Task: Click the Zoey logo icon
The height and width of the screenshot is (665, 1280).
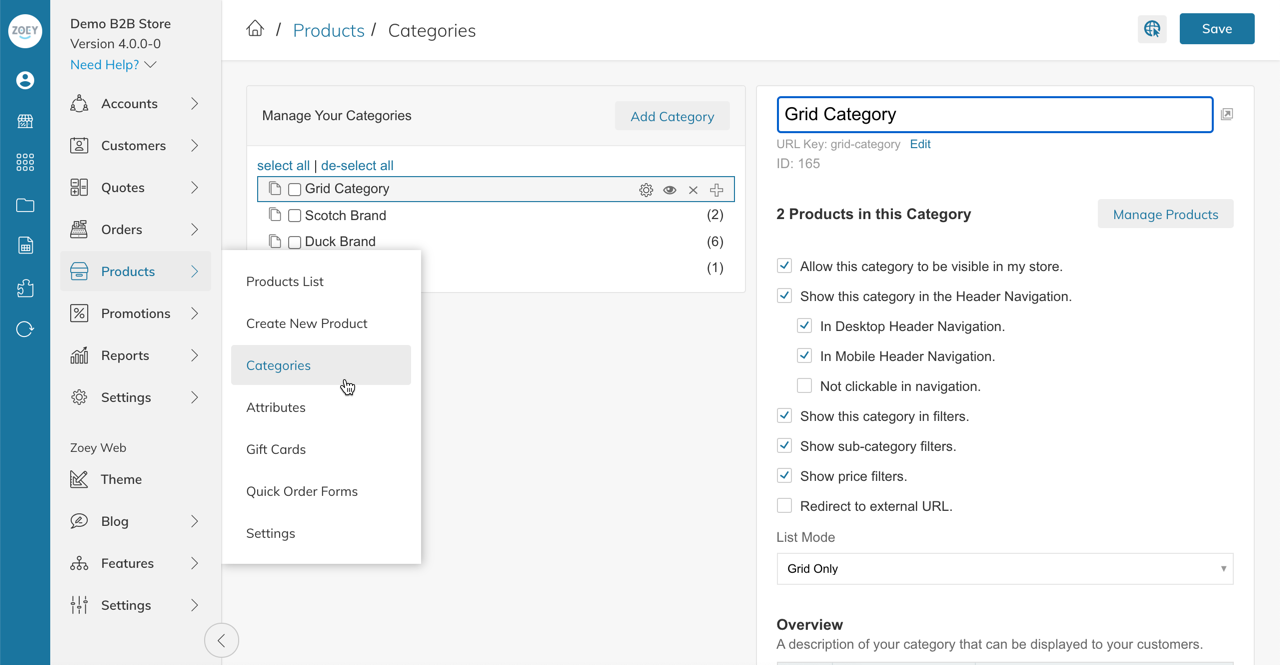Action: click(x=25, y=31)
